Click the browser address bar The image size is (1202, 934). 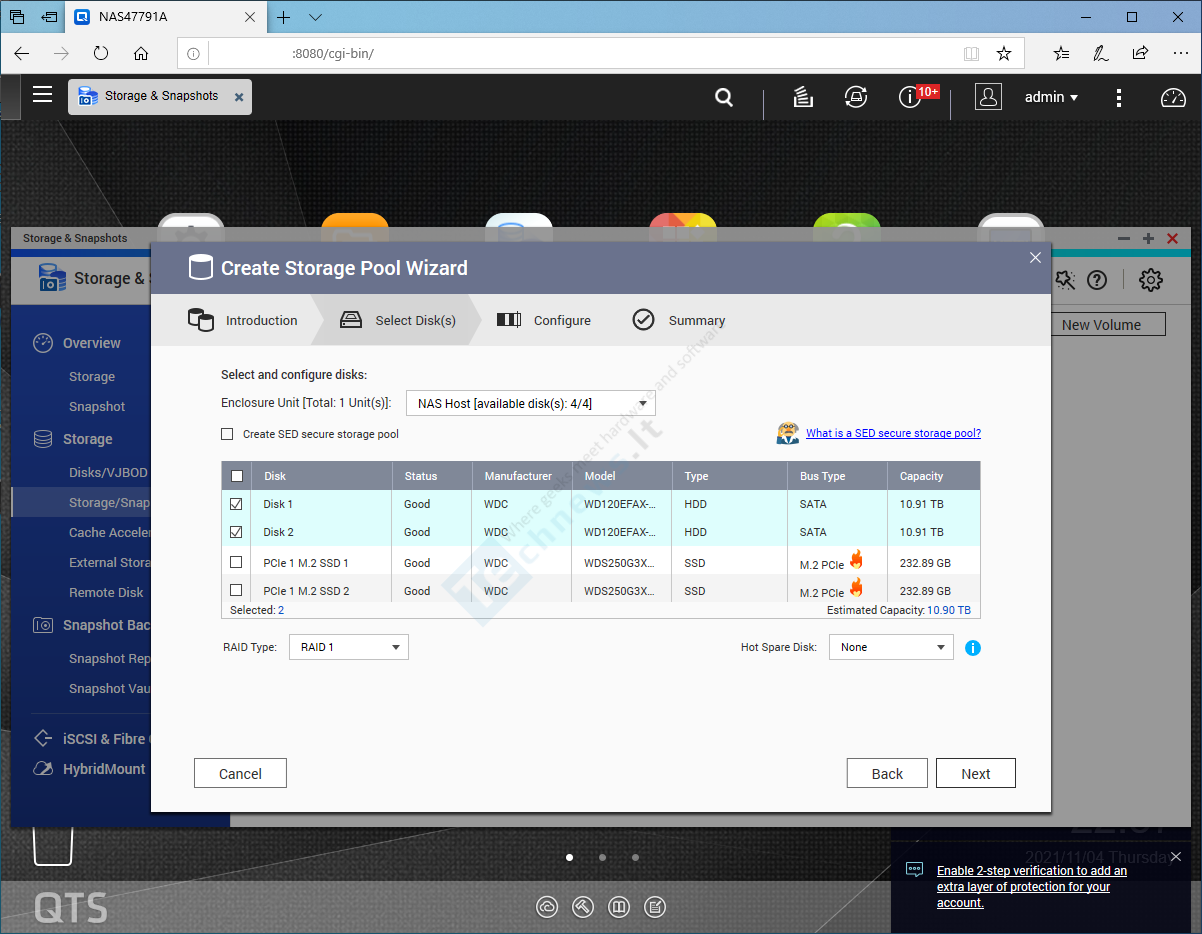tap(600, 53)
